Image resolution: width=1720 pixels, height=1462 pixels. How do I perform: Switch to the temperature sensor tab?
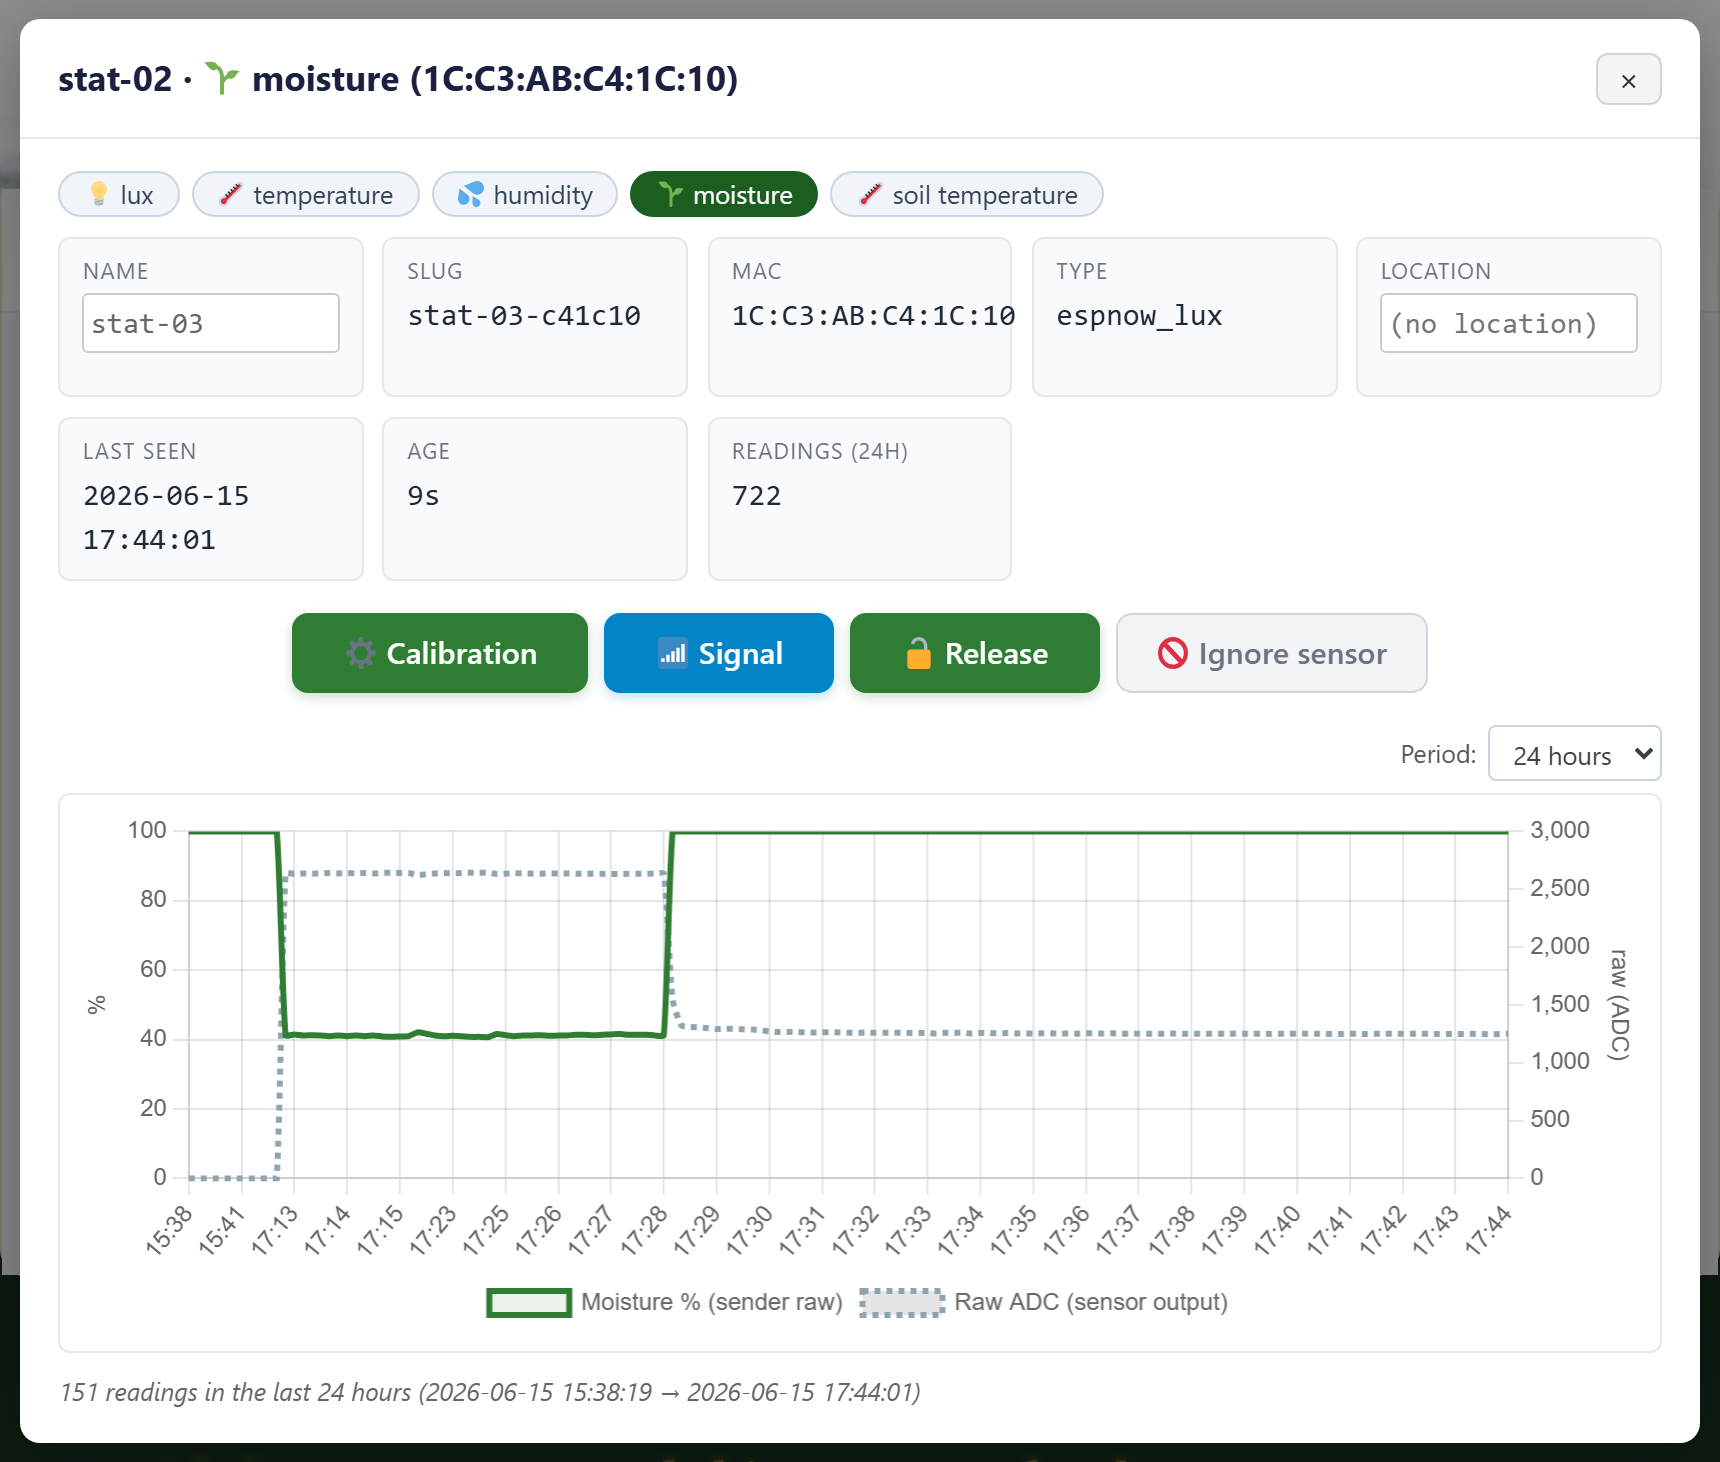point(306,194)
